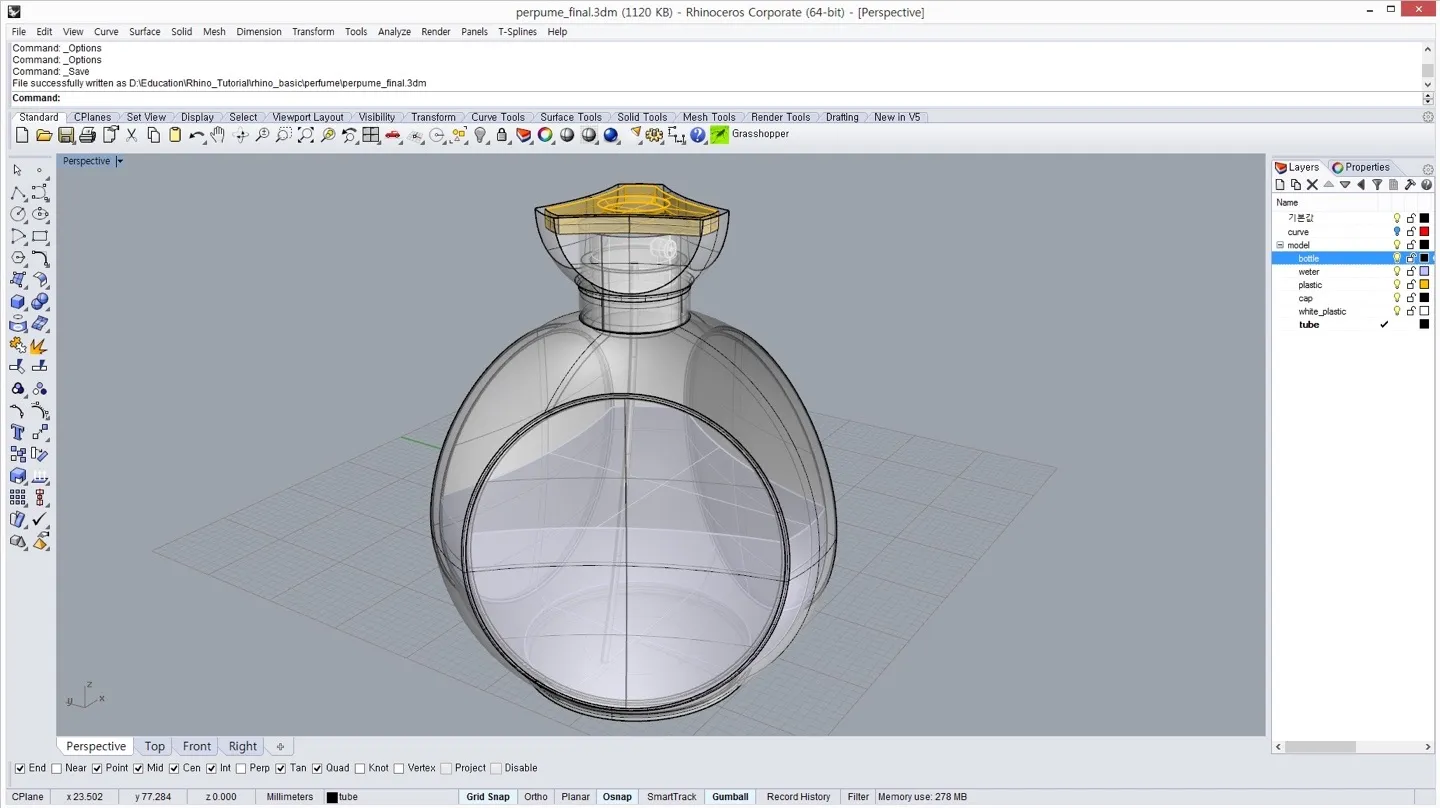This screenshot has width=1440, height=808.
Task: Select the Box solid tool
Action: click(18, 302)
